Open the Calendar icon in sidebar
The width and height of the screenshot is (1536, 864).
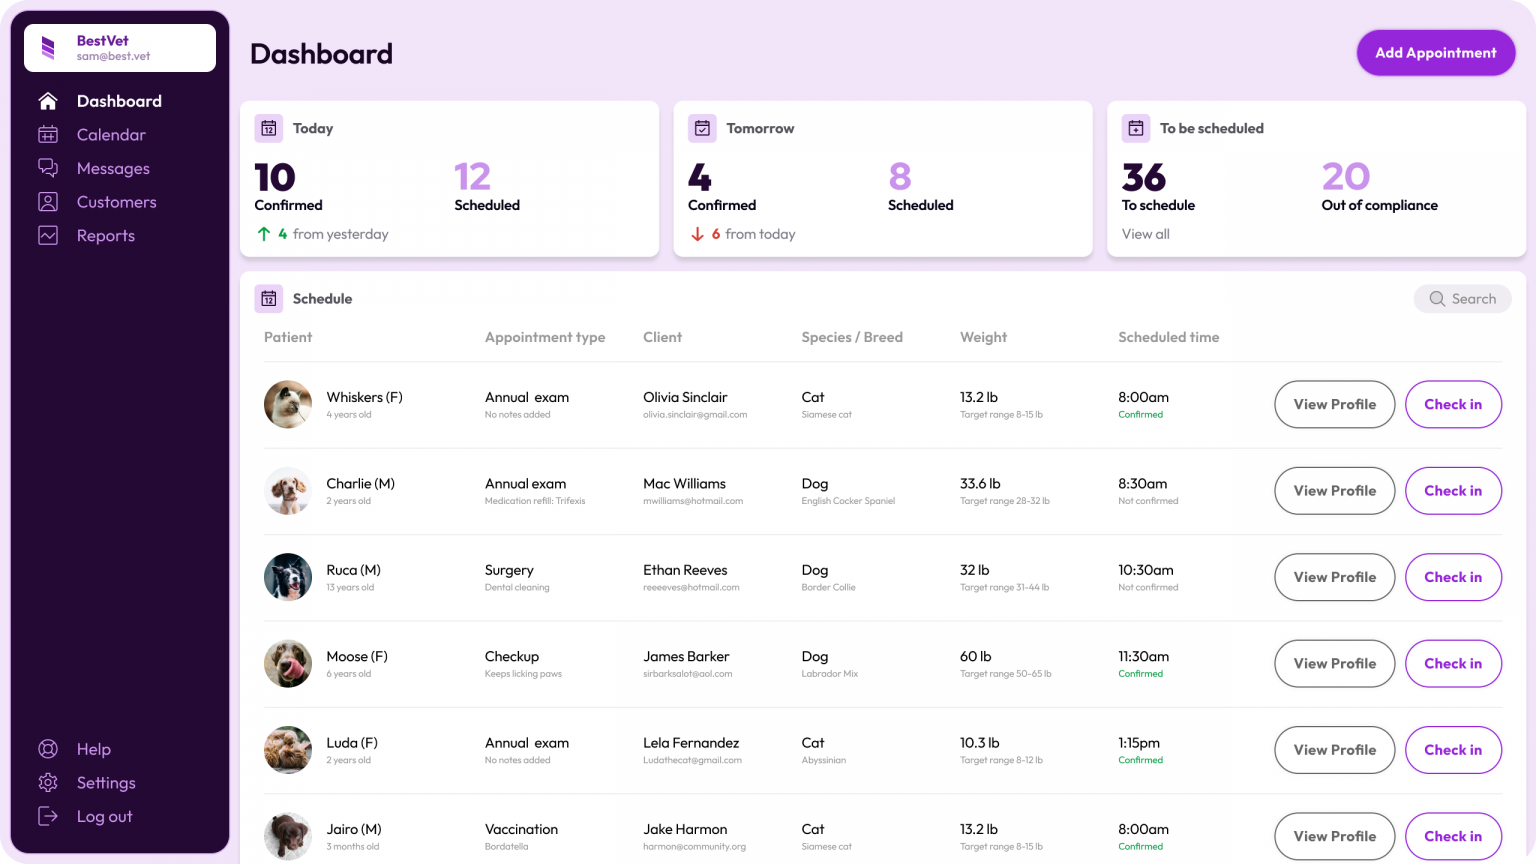(x=48, y=135)
